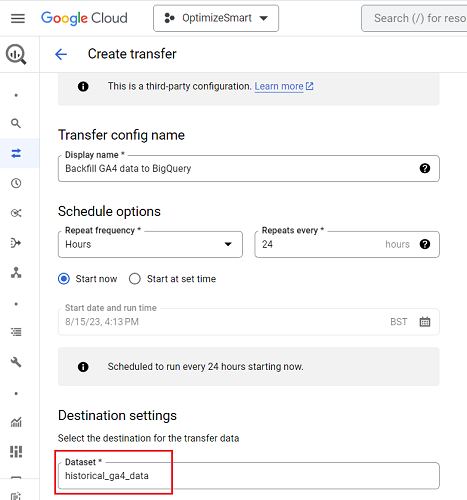Open the Repeat frequency Hours dropdown
This screenshot has height=500, width=467.
pyautogui.click(x=150, y=244)
